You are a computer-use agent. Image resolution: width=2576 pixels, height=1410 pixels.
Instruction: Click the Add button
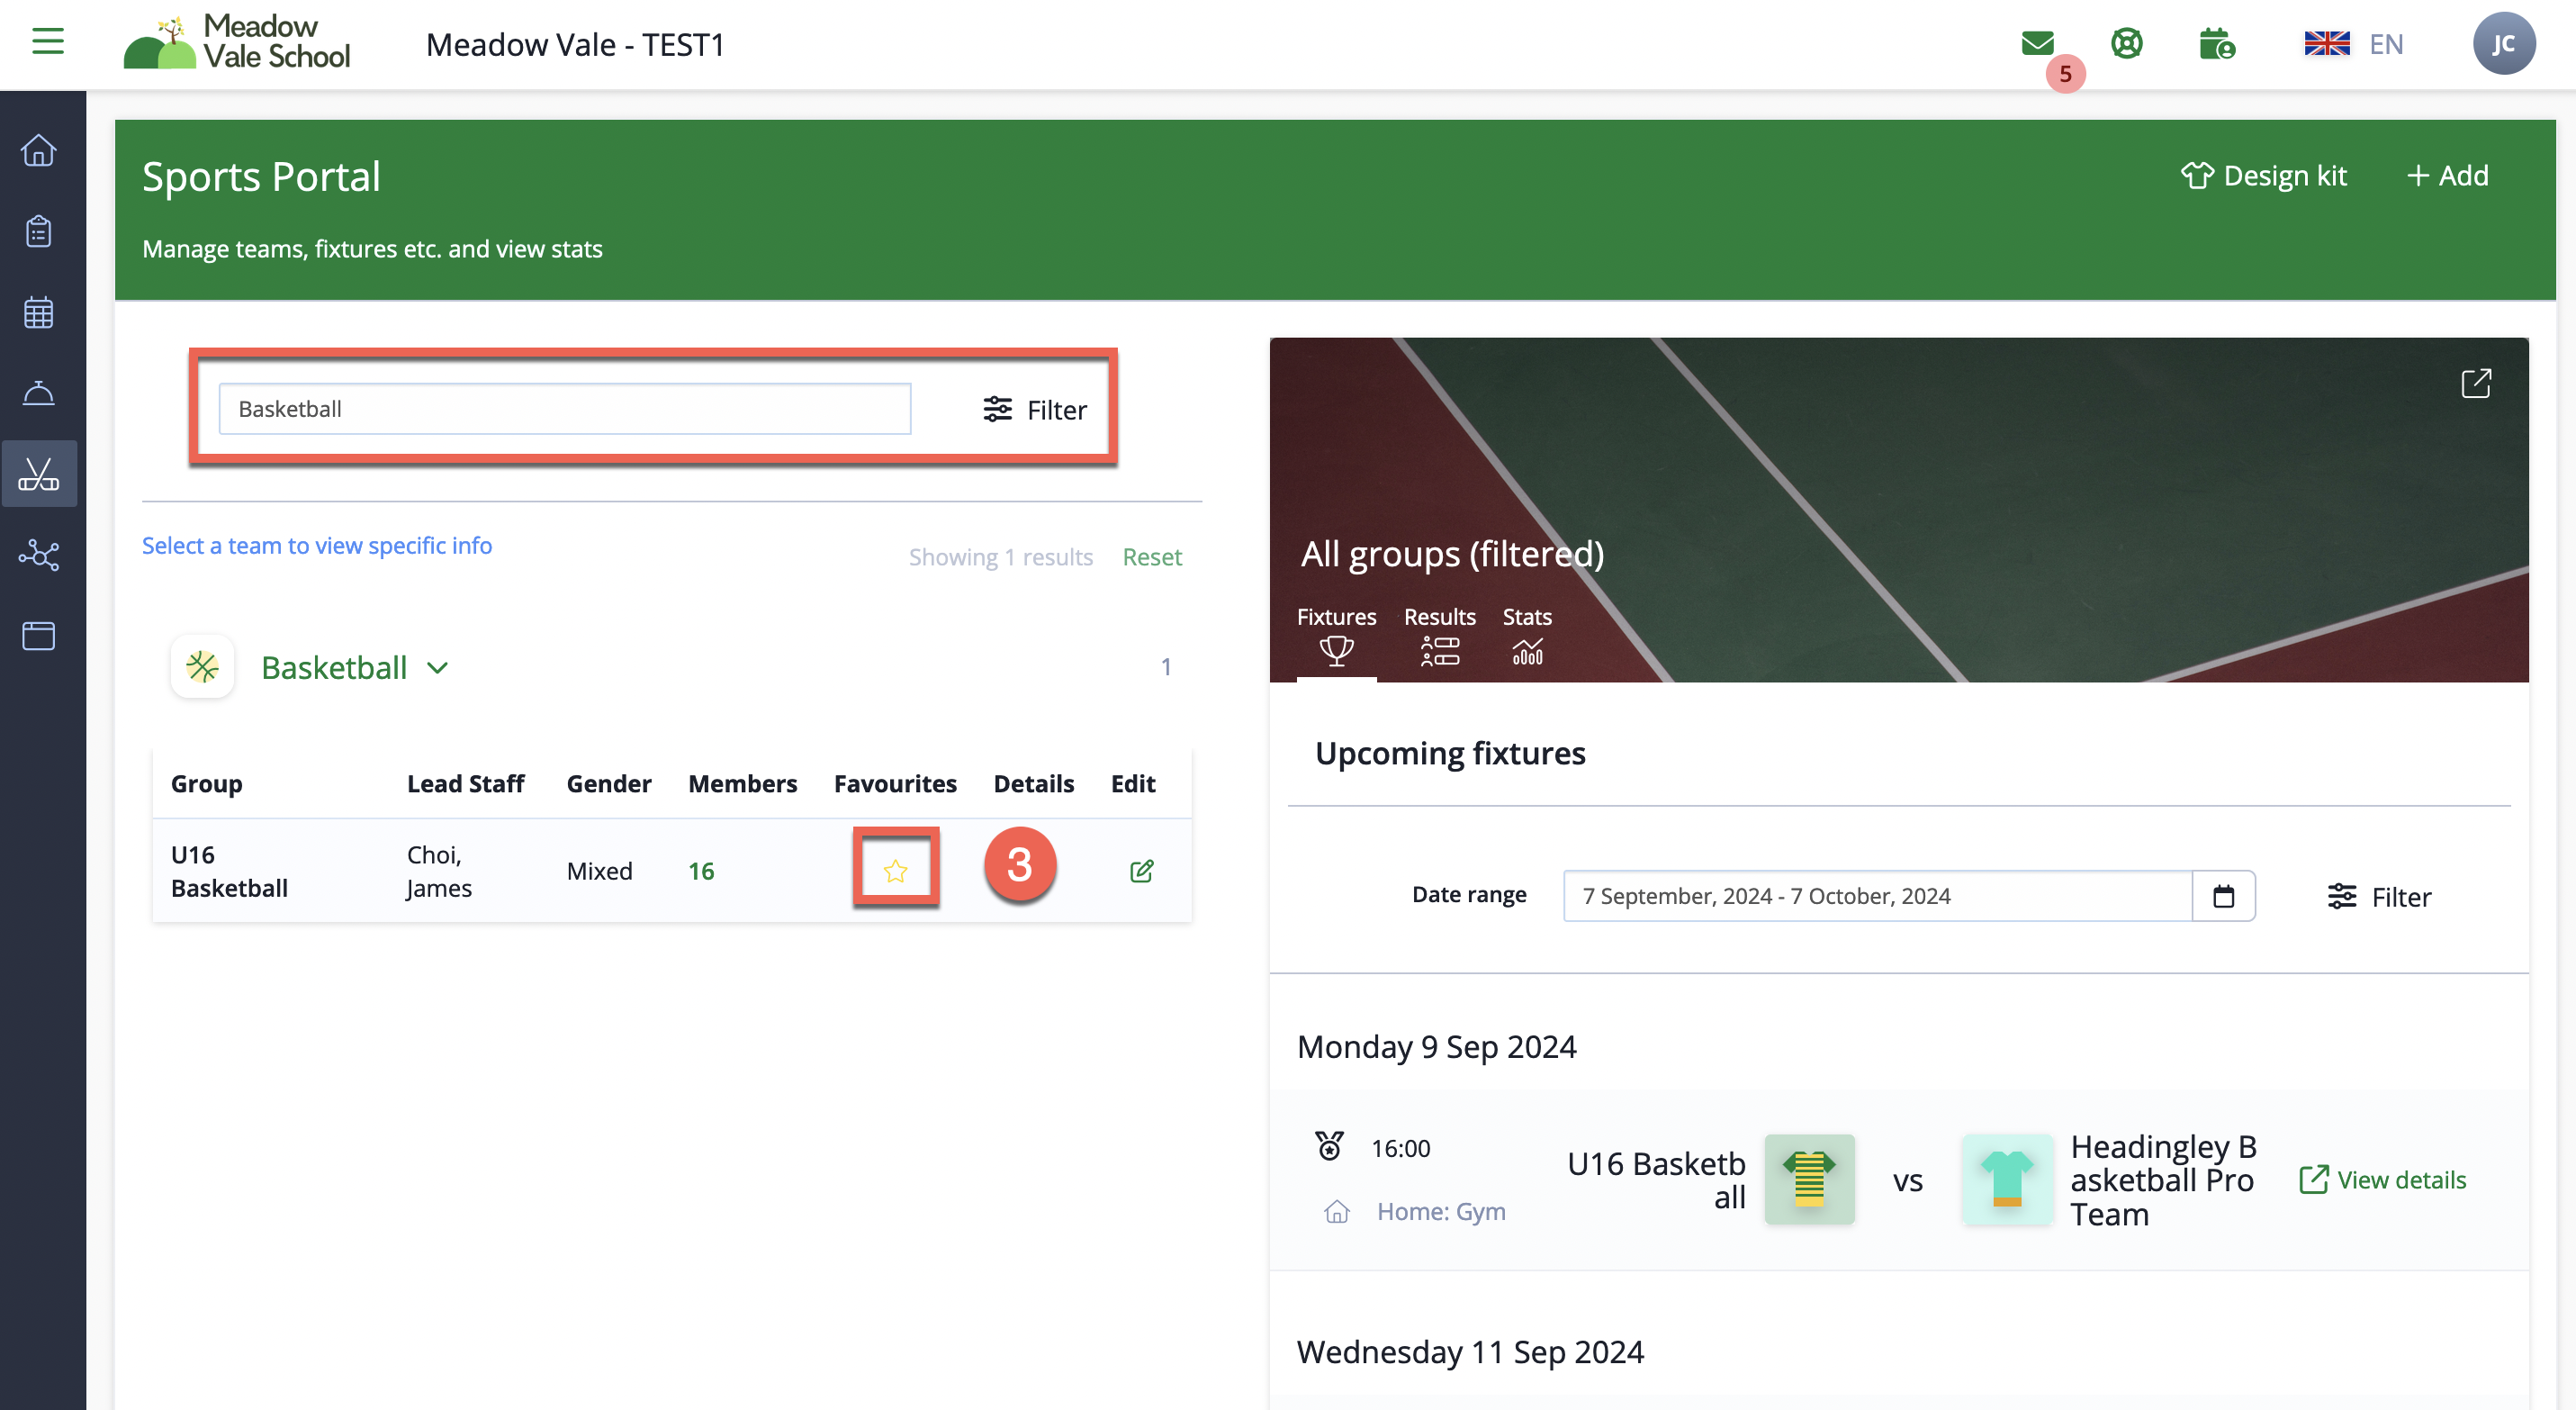tap(2447, 176)
